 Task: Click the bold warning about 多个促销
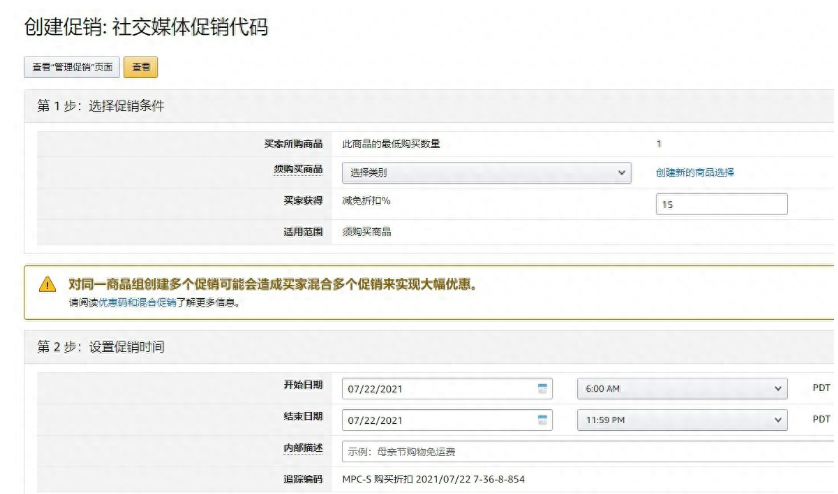[x=273, y=284]
